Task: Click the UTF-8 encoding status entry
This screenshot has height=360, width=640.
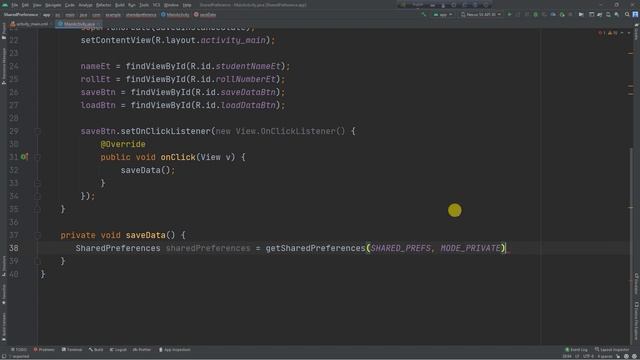Action: [588, 357]
